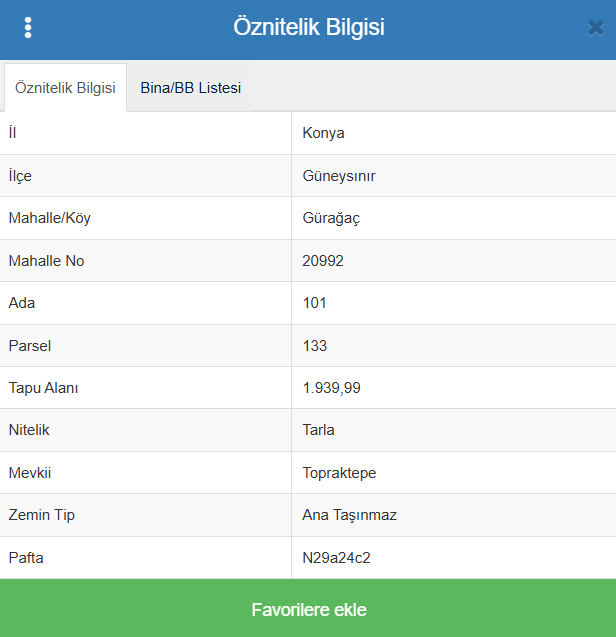The width and height of the screenshot is (616, 637).
Task: Select the Mevkii value Topraktepe
Action: 339,473
